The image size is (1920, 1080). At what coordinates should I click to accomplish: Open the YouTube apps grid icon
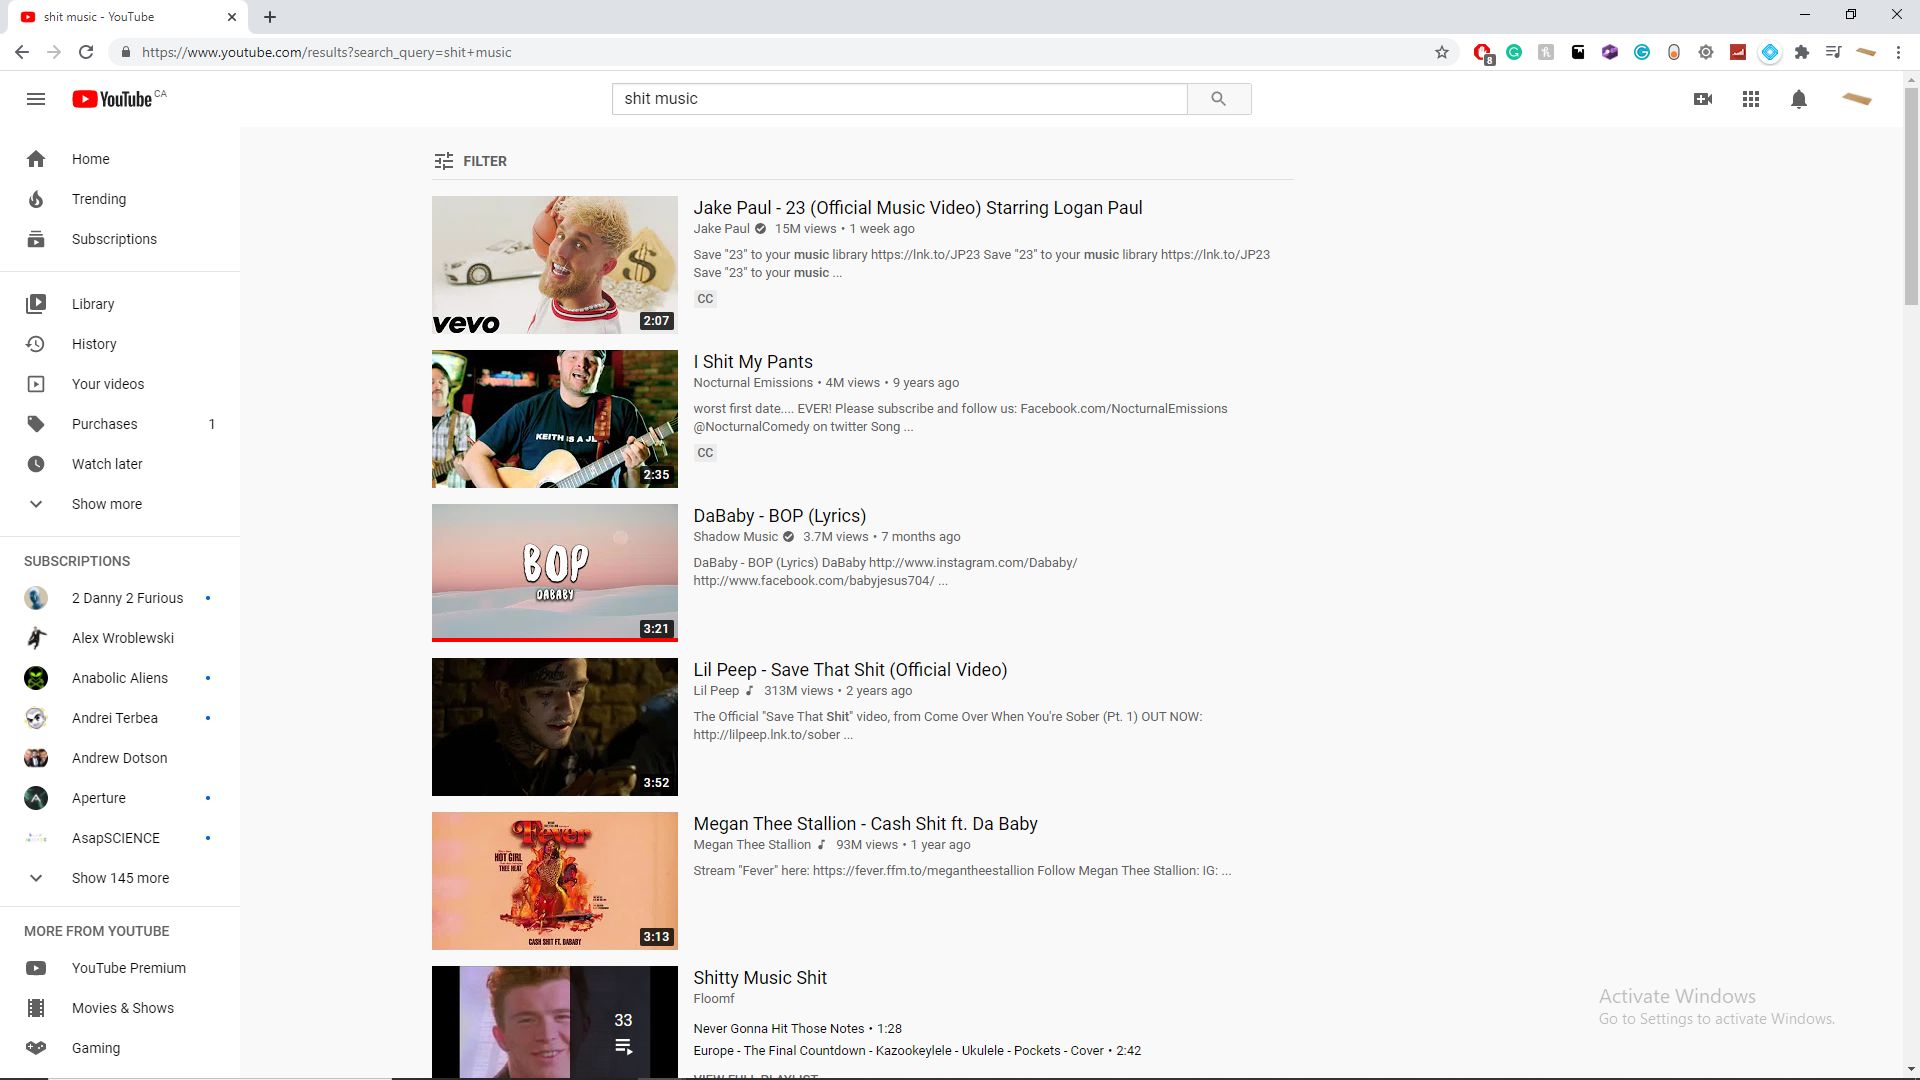pyautogui.click(x=1751, y=99)
